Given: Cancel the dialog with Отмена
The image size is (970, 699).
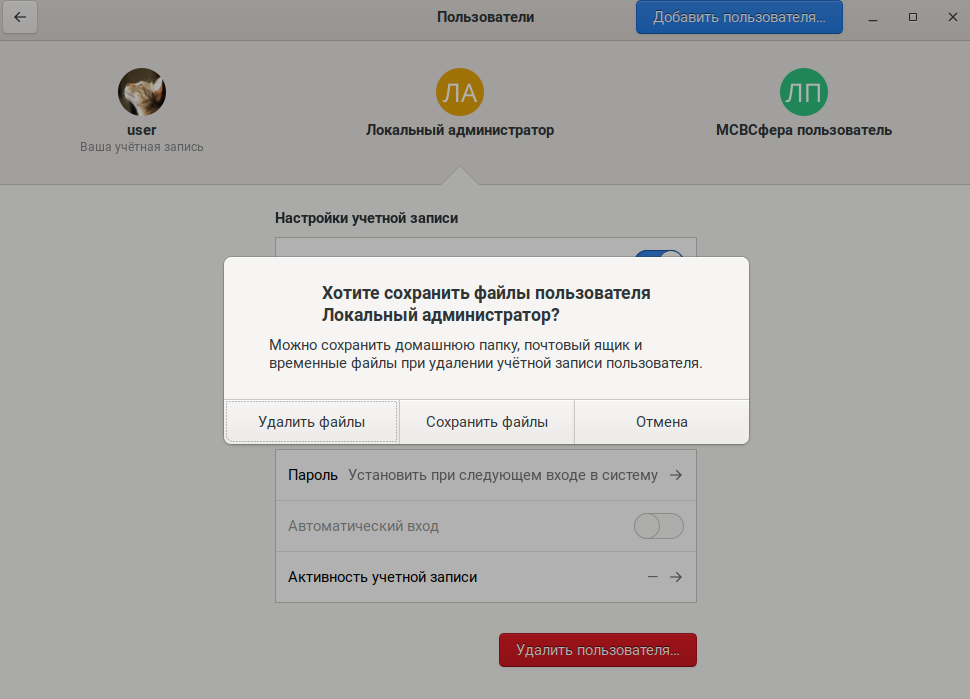Looking at the screenshot, I should point(661,422).
